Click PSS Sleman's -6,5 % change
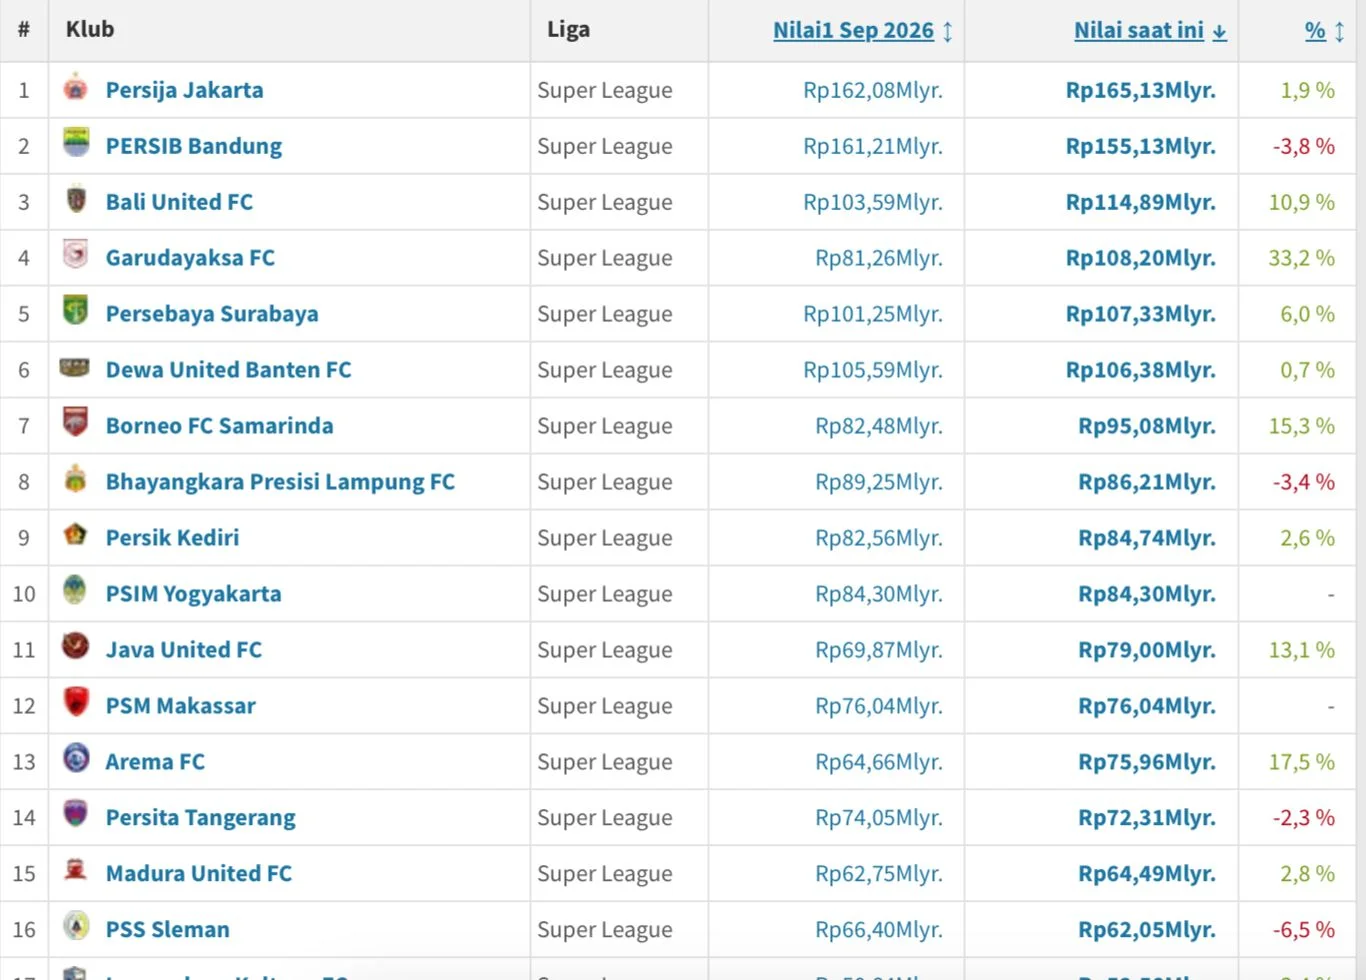The height and width of the screenshot is (980, 1366). 1304,930
